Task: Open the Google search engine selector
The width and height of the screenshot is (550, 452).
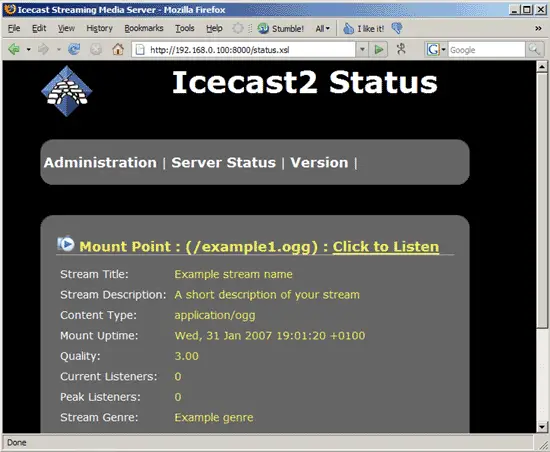Action: click(x=436, y=50)
